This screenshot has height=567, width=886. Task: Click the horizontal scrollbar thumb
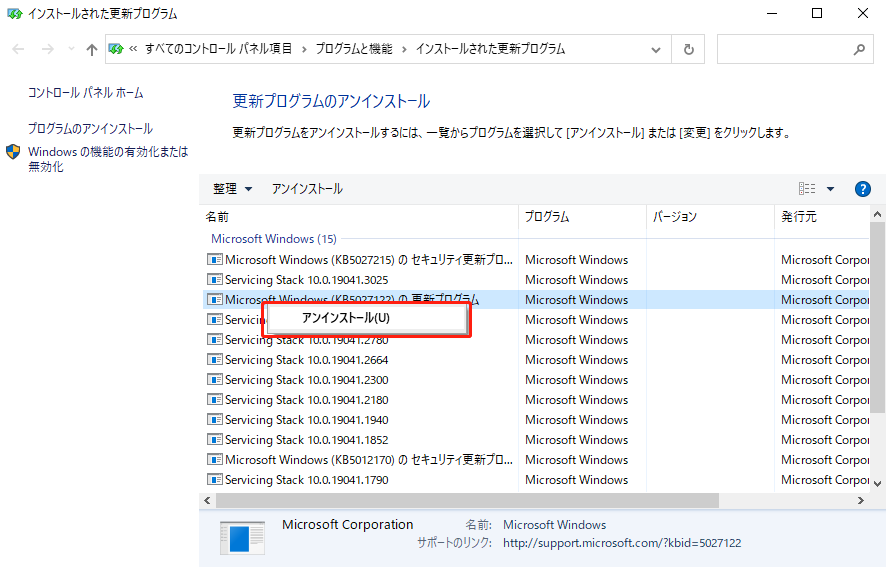(467, 500)
